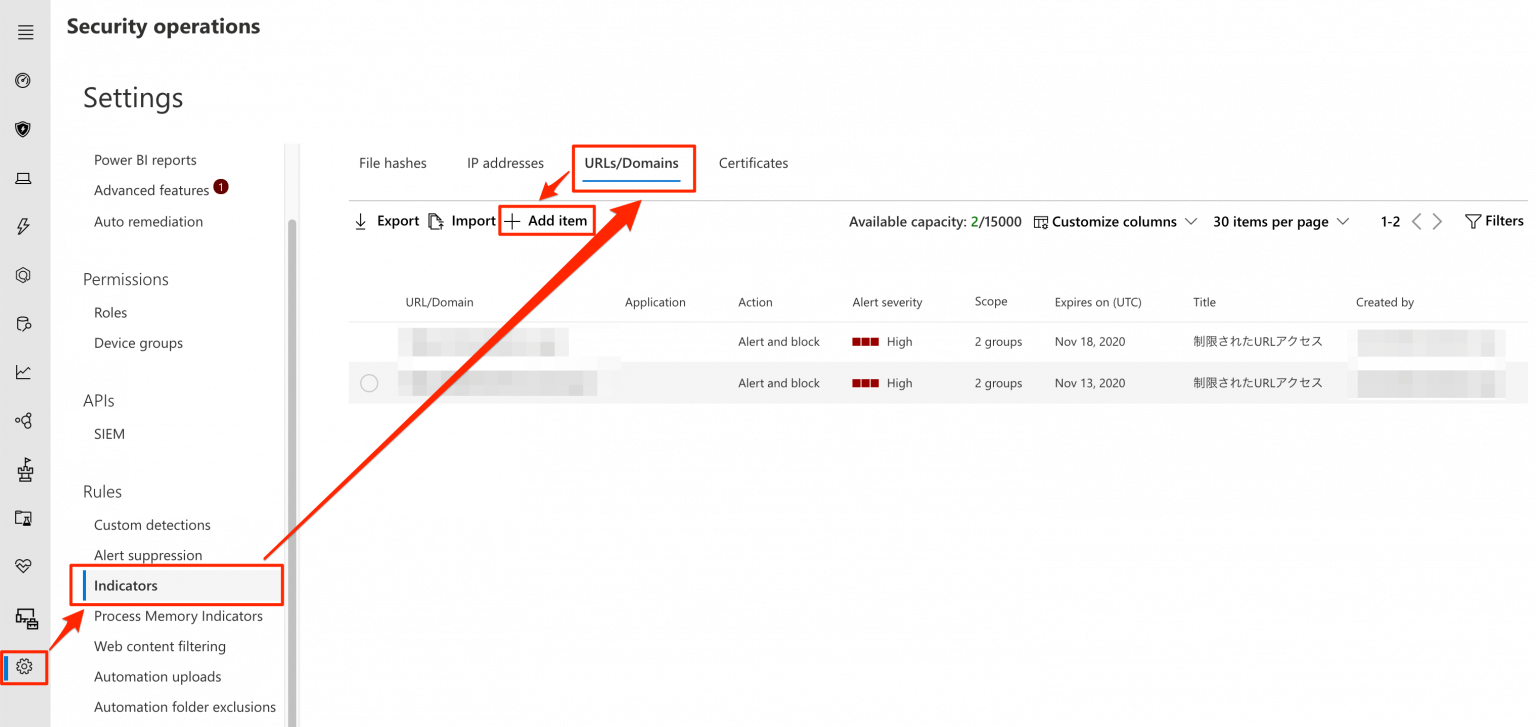1536x727 pixels.
Task: Open the settings gear icon
Action: (22, 667)
